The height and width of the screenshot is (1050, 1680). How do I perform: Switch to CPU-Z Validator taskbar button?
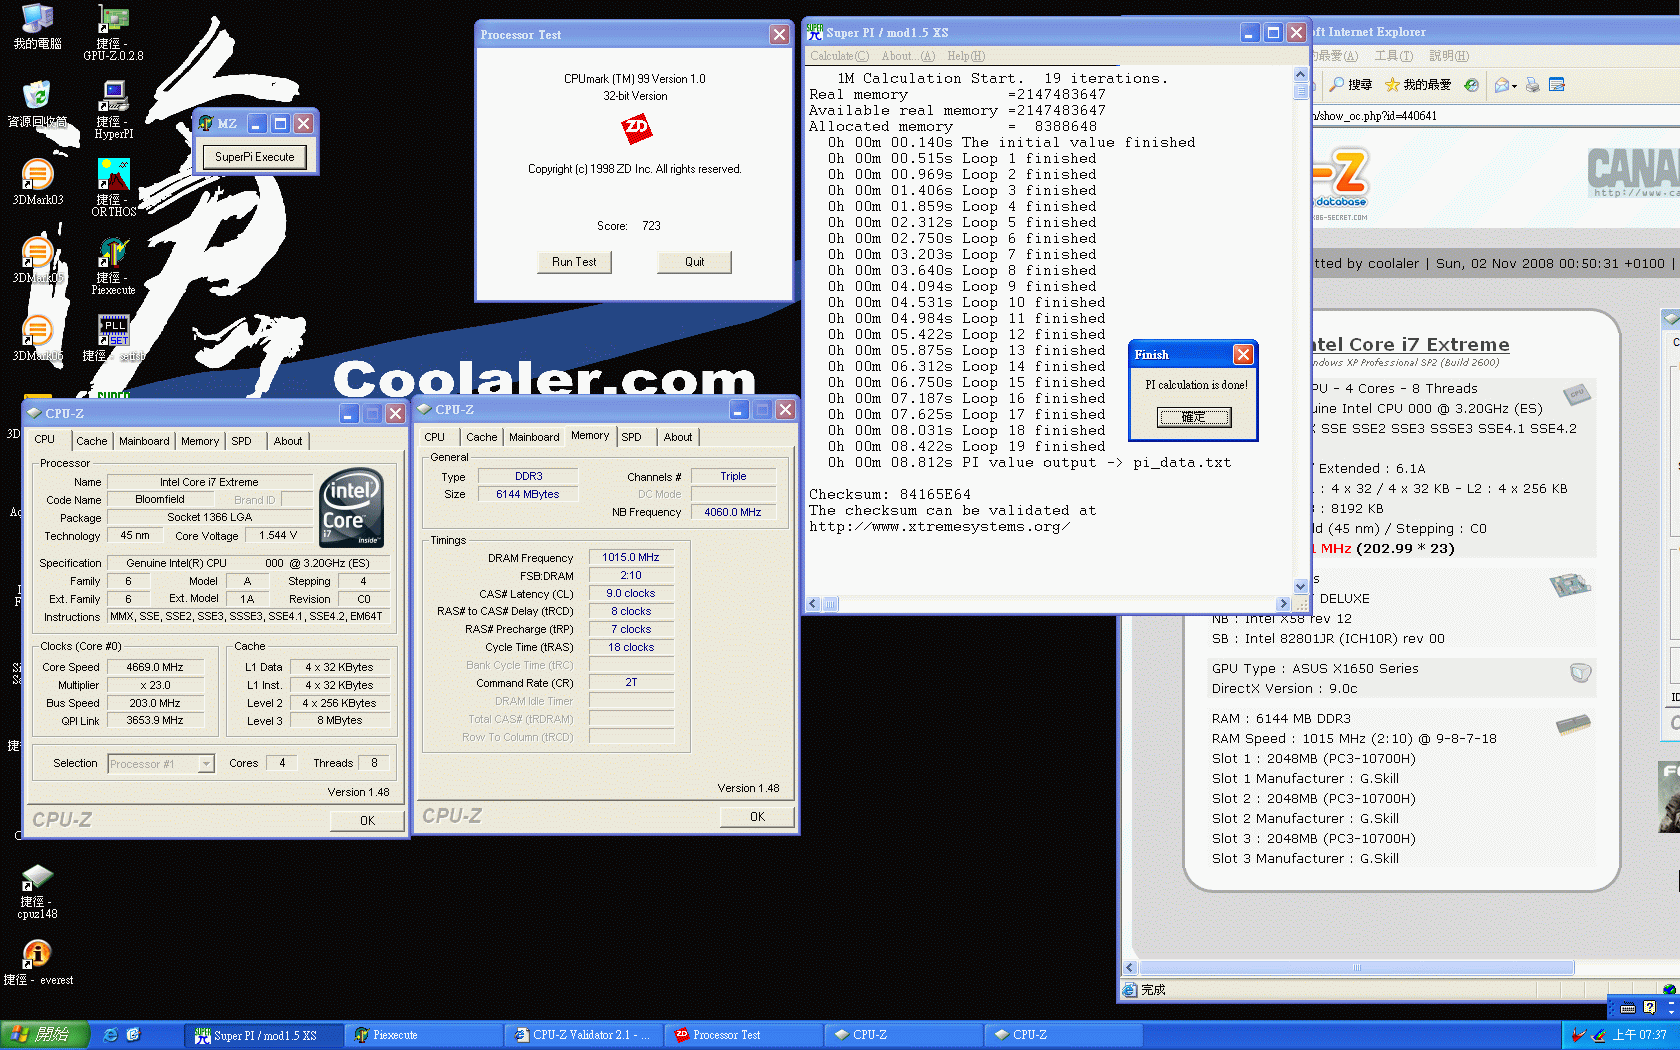click(584, 1035)
